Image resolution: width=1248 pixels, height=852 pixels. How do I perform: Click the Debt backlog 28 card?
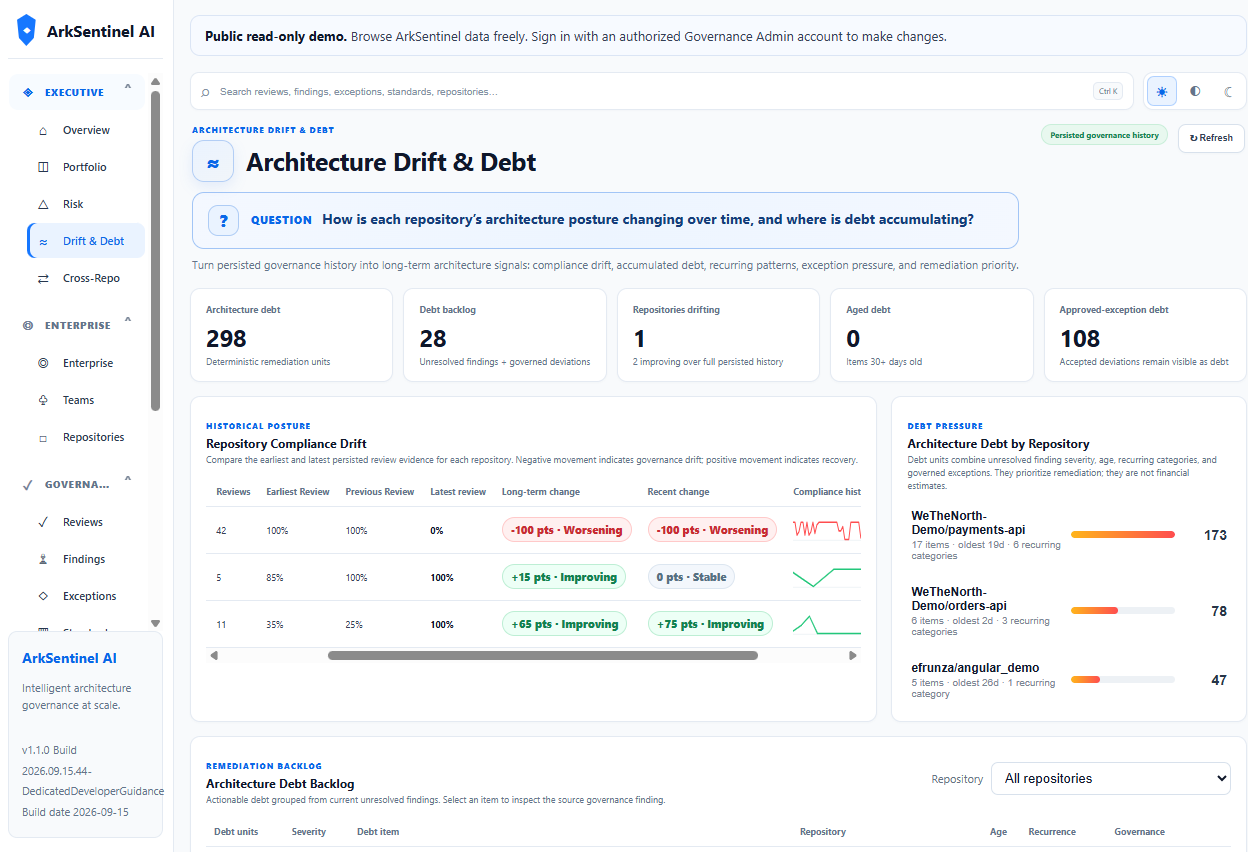point(505,335)
